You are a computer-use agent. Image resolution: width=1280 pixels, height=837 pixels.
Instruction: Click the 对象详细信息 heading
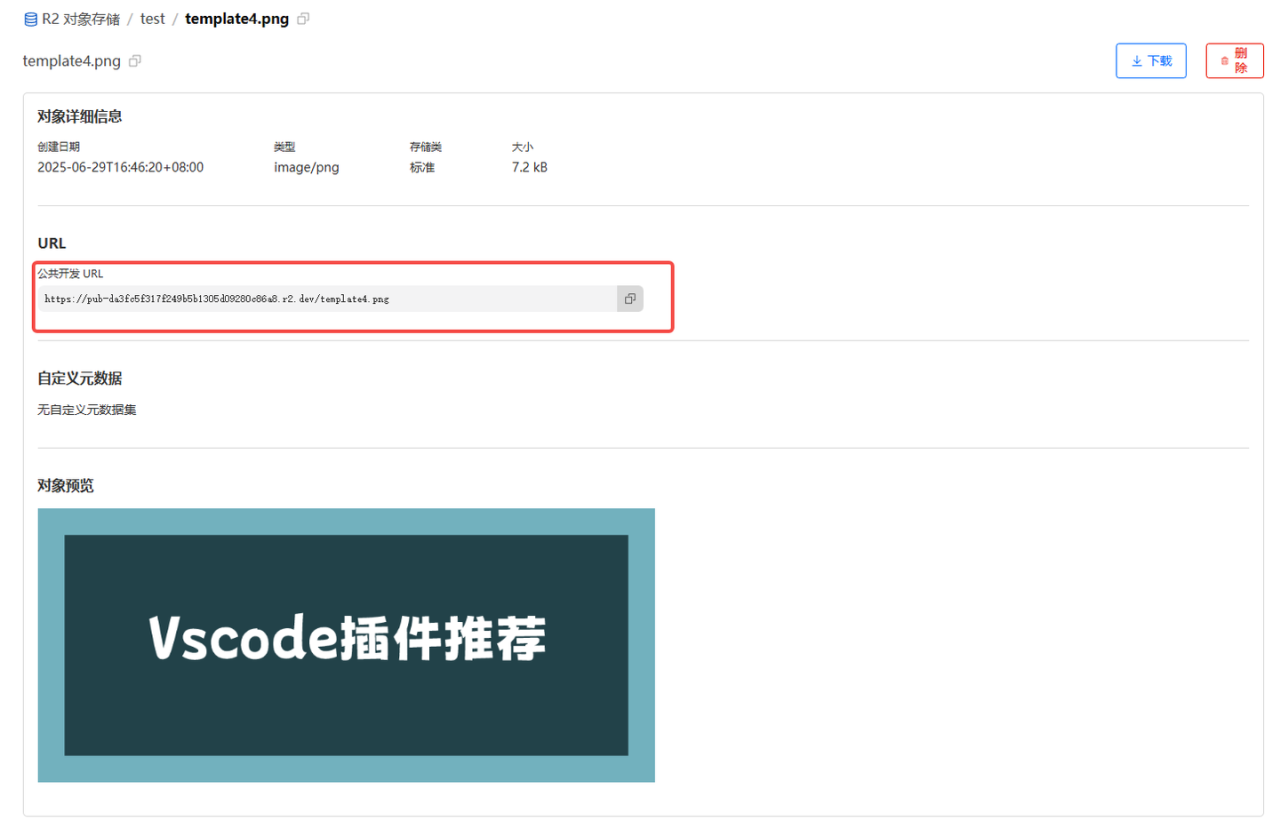[80, 116]
